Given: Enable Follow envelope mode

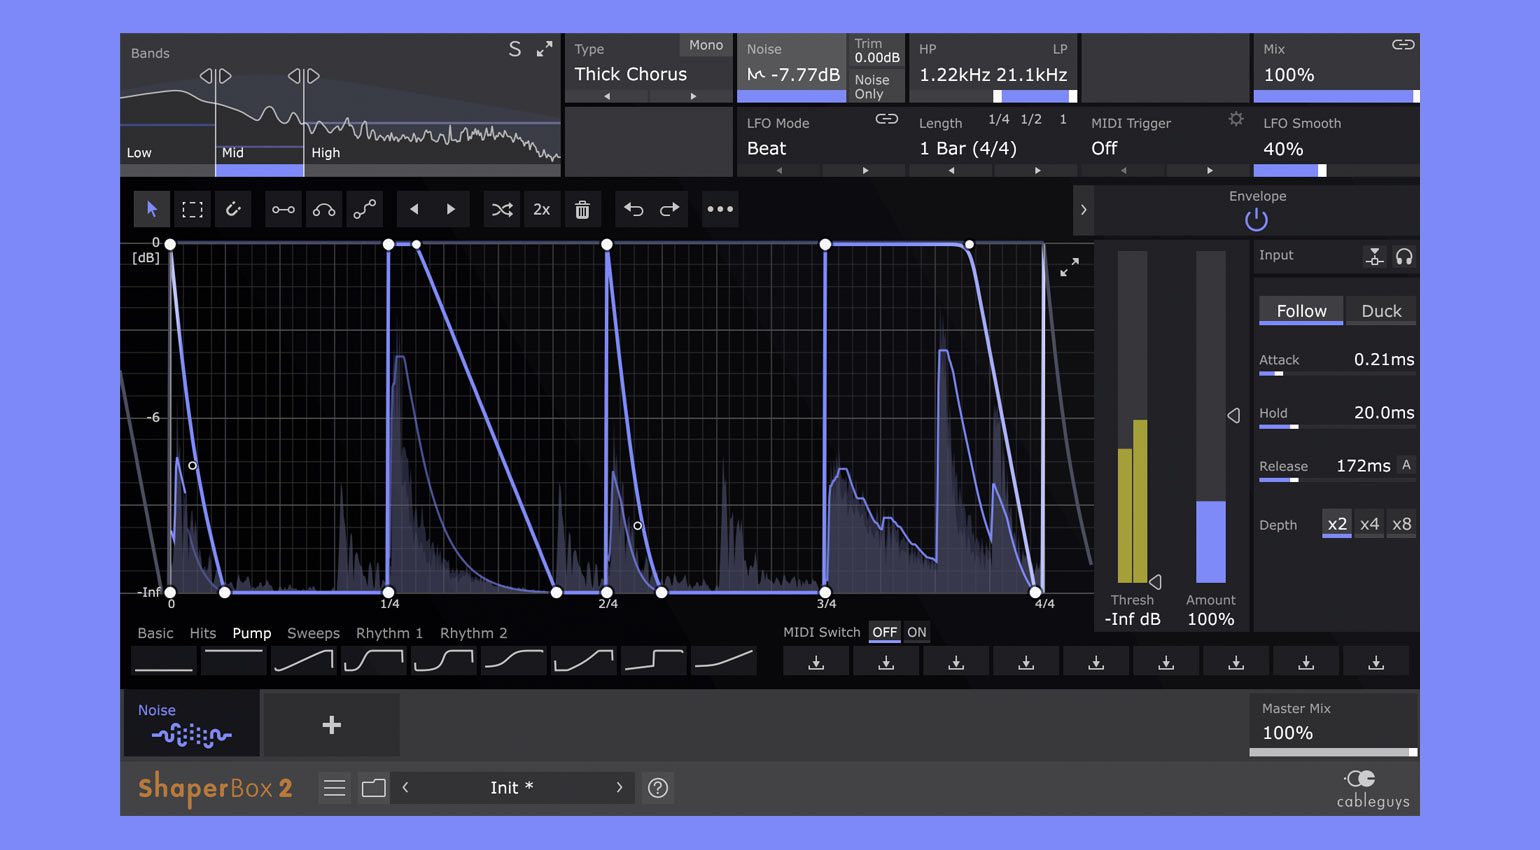Looking at the screenshot, I should pos(1301,311).
